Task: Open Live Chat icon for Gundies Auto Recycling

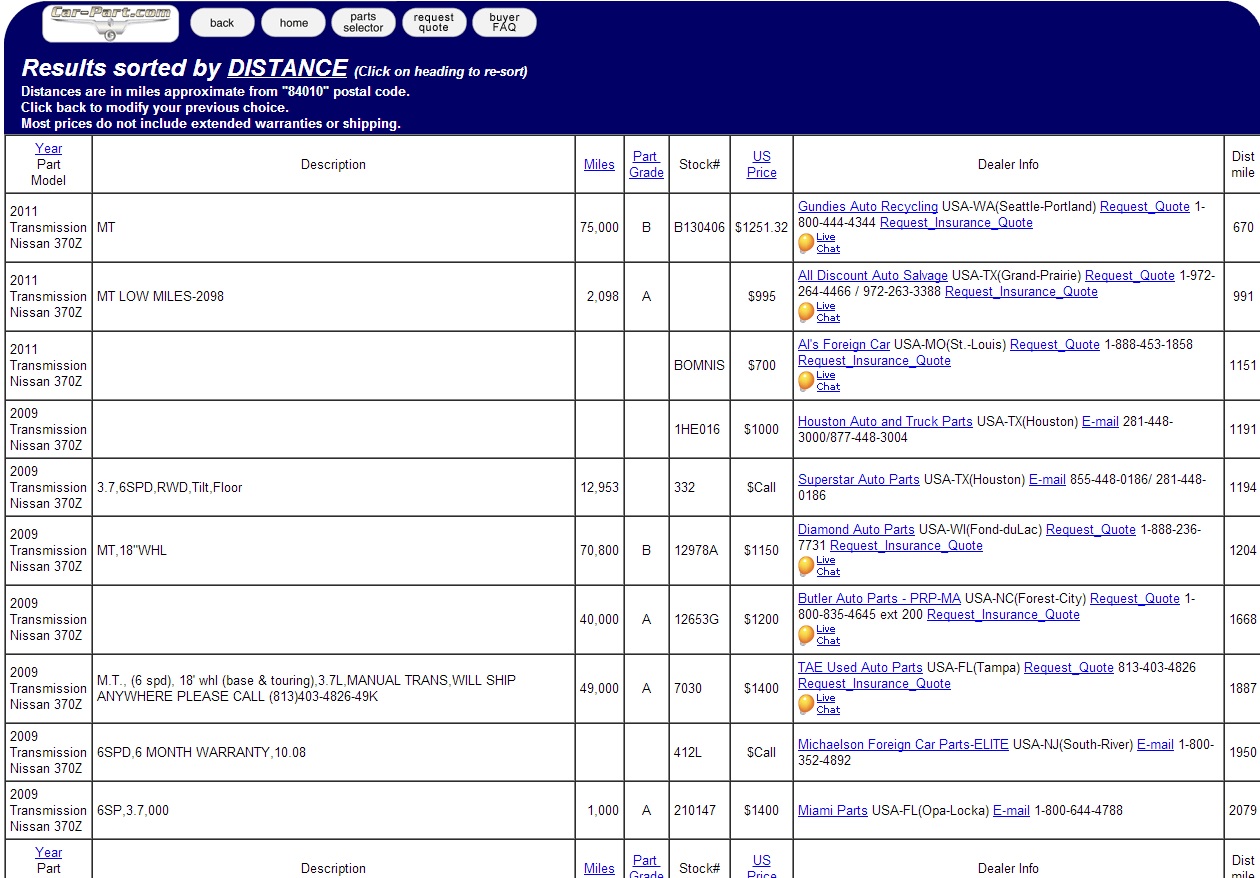Action: tap(806, 243)
